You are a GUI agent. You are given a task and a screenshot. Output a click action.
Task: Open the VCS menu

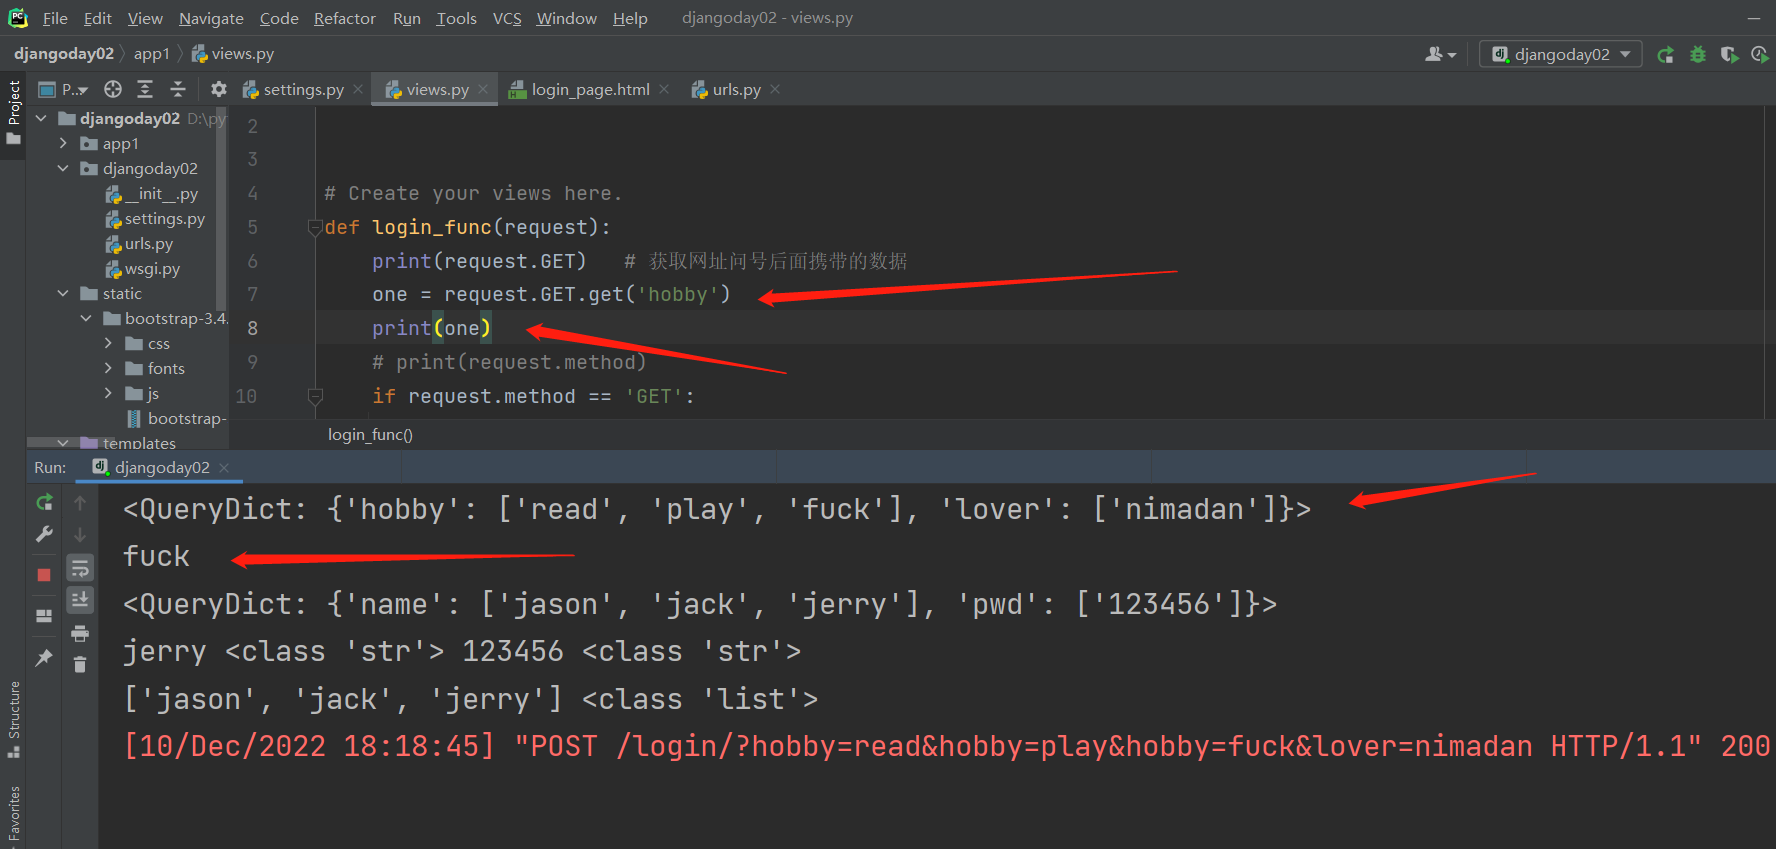click(x=507, y=18)
